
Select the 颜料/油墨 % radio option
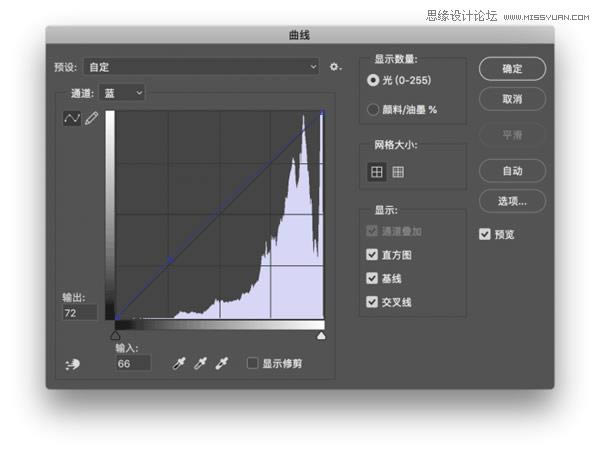(374, 108)
